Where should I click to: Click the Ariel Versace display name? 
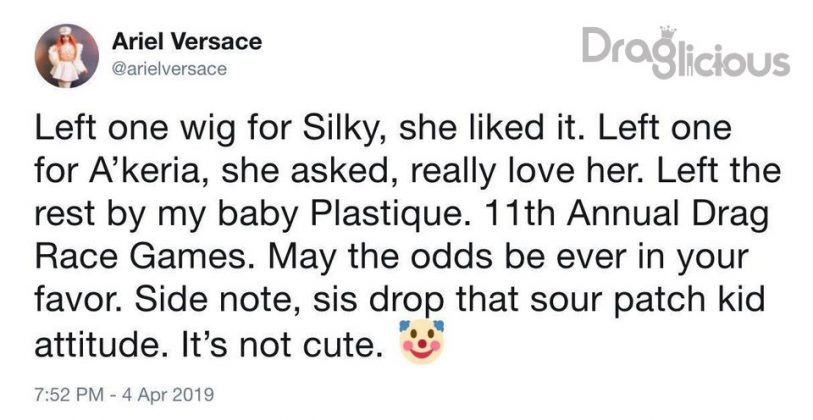(x=187, y=42)
